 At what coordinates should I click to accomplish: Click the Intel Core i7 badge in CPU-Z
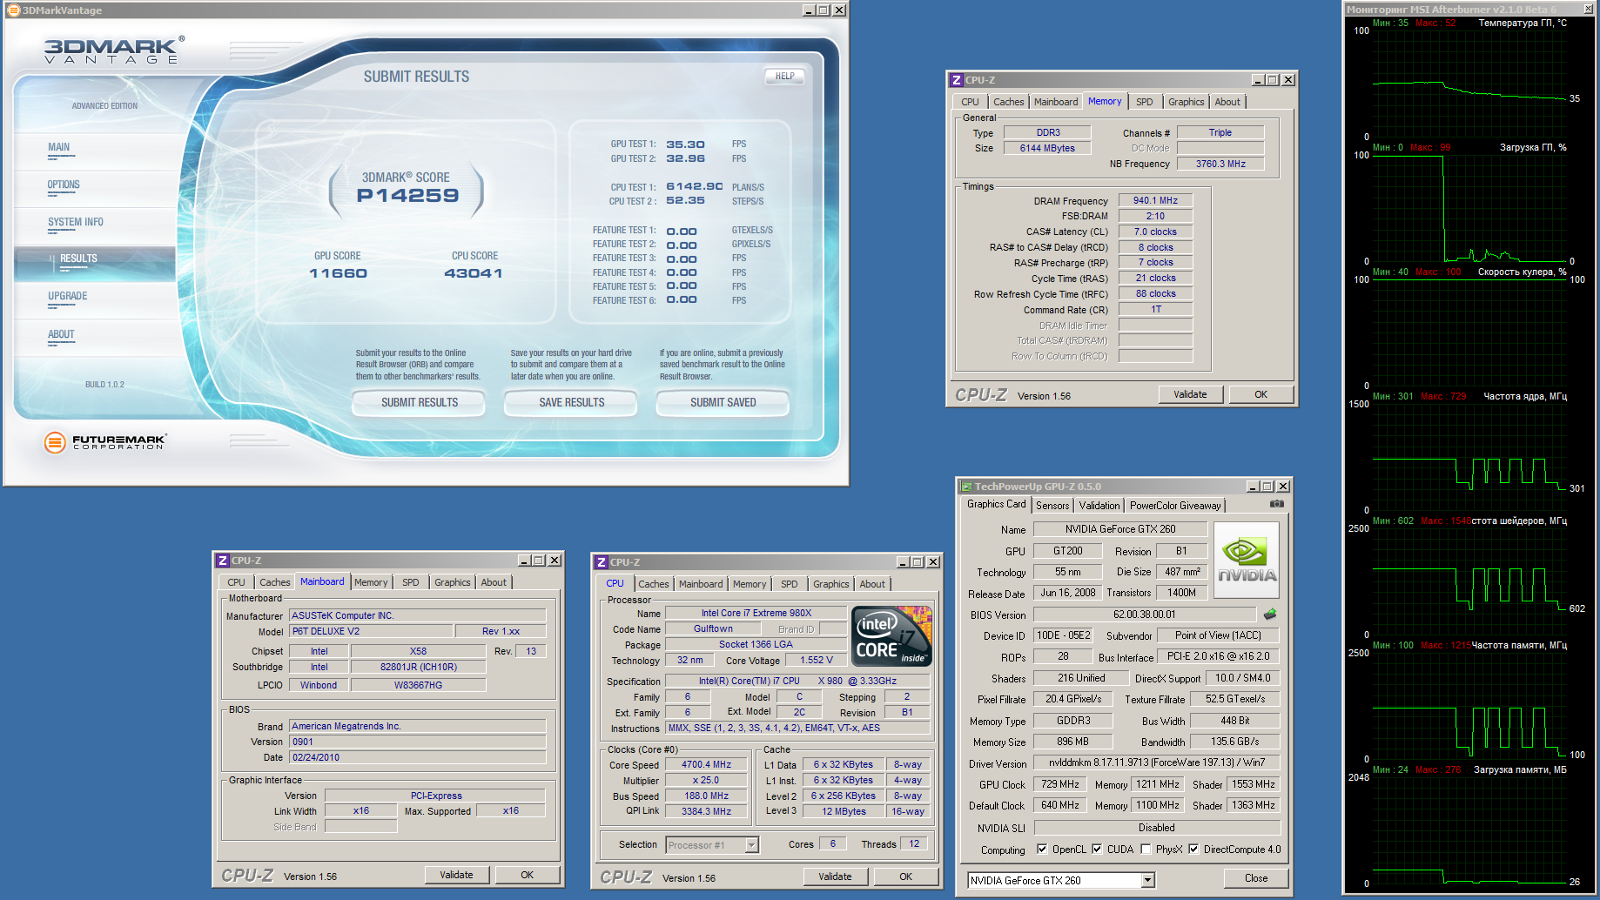(x=892, y=636)
